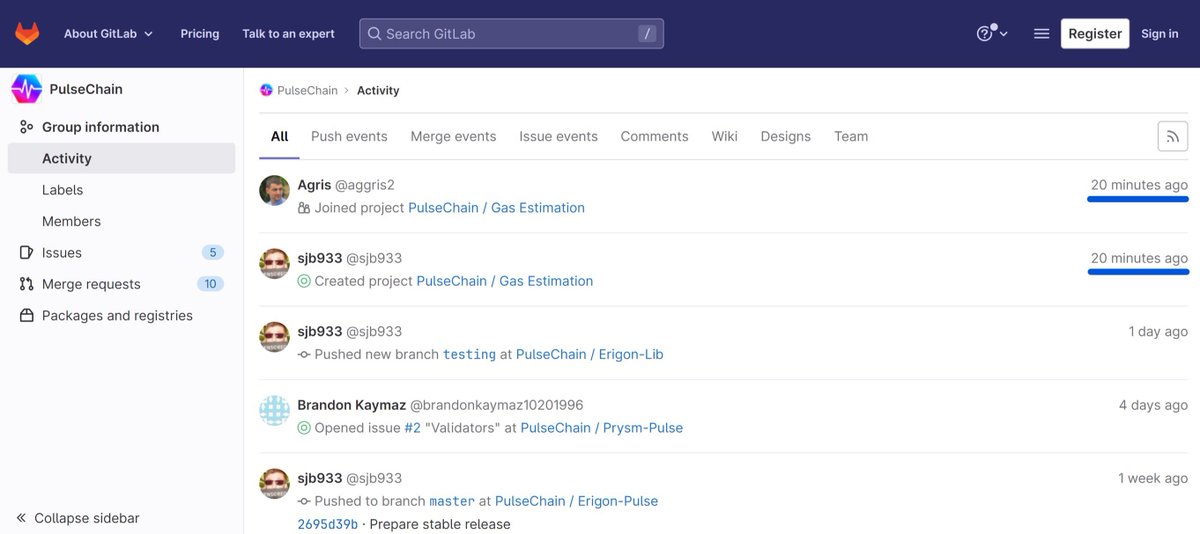Switch to Issue events tab
Screen dimensions: 1200x534
[x=558, y=136]
